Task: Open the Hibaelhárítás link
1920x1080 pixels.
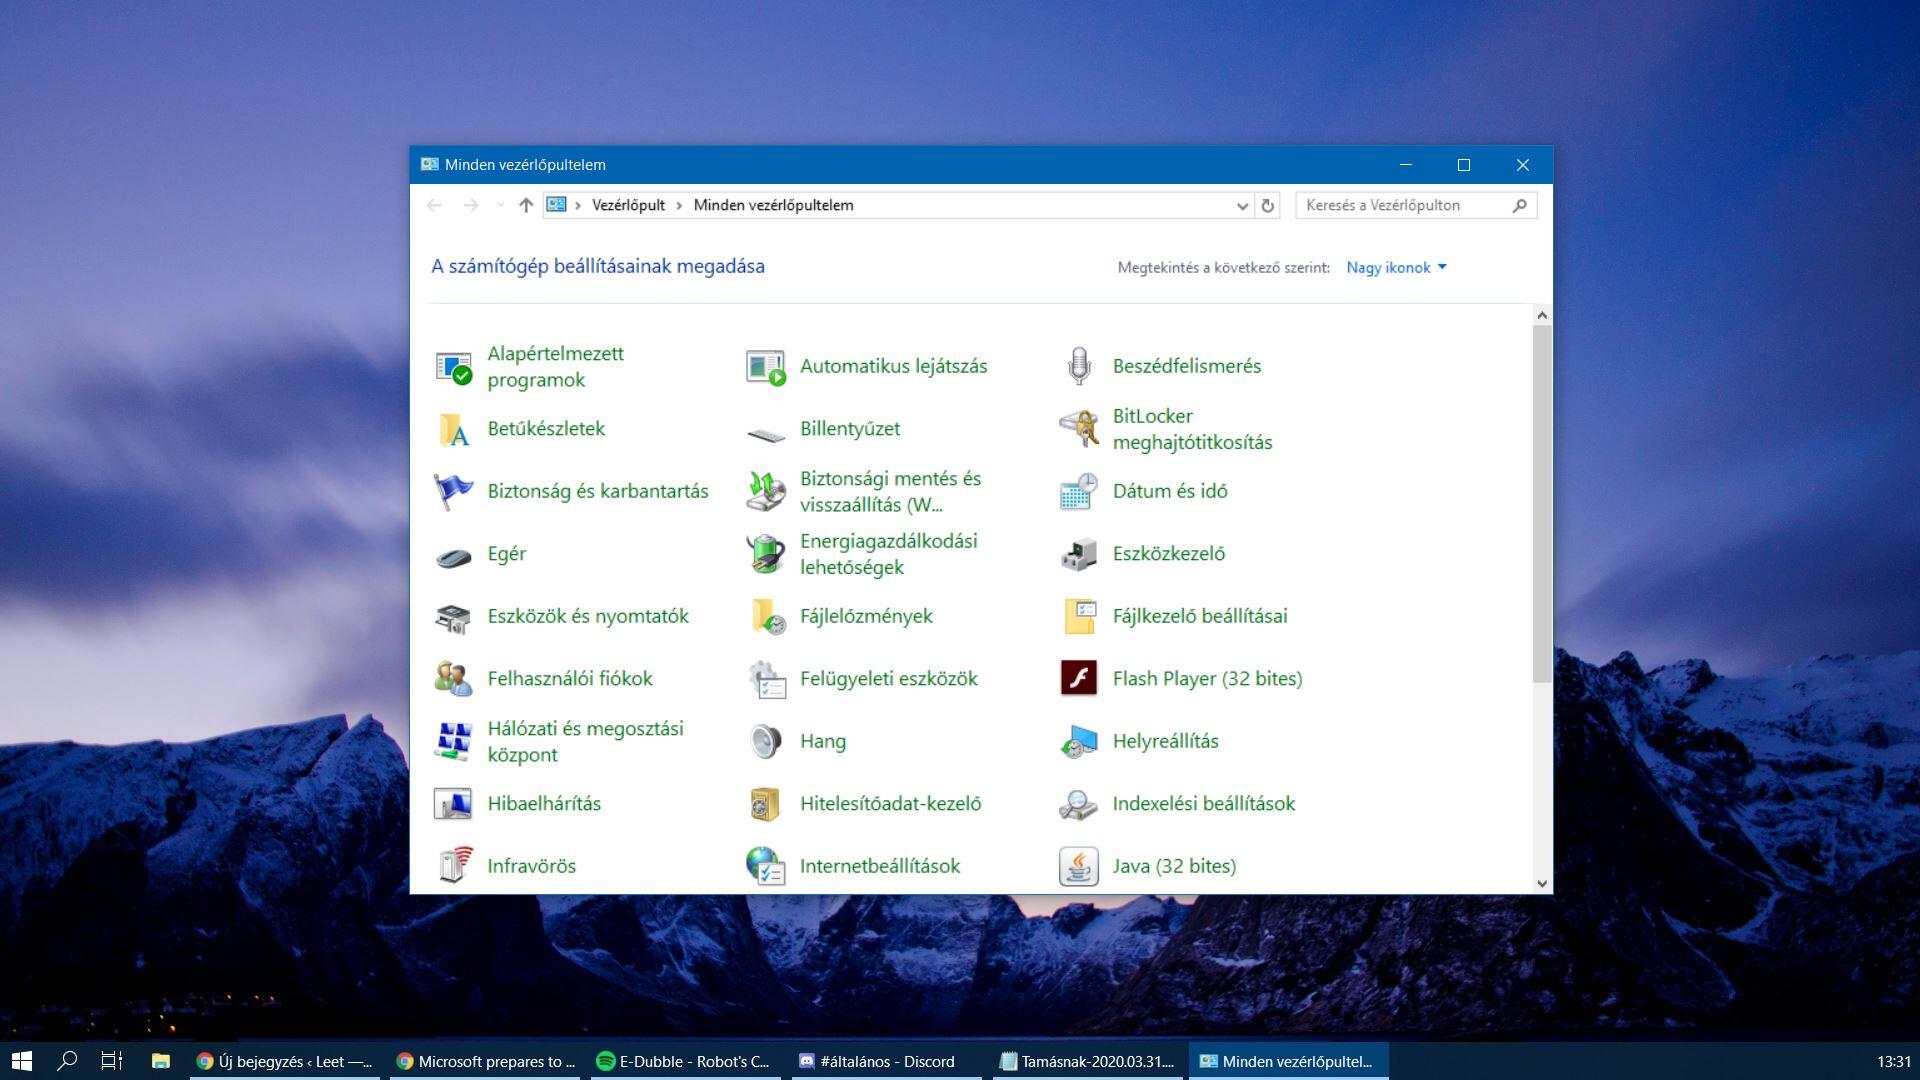Action: (544, 804)
